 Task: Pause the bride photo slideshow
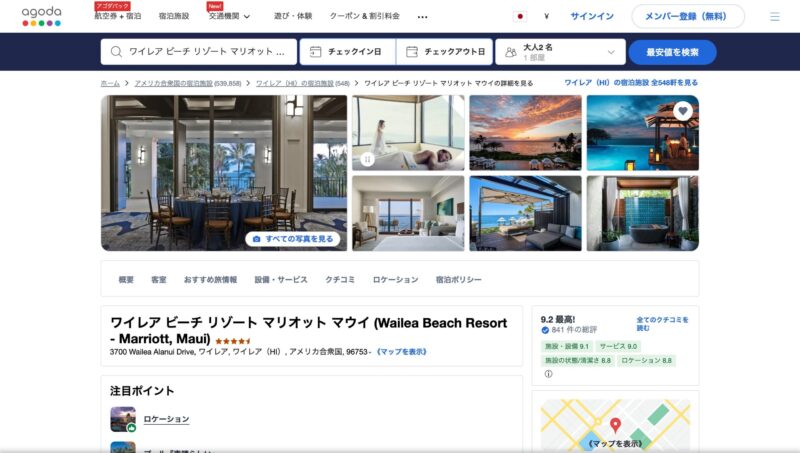tap(367, 159)
